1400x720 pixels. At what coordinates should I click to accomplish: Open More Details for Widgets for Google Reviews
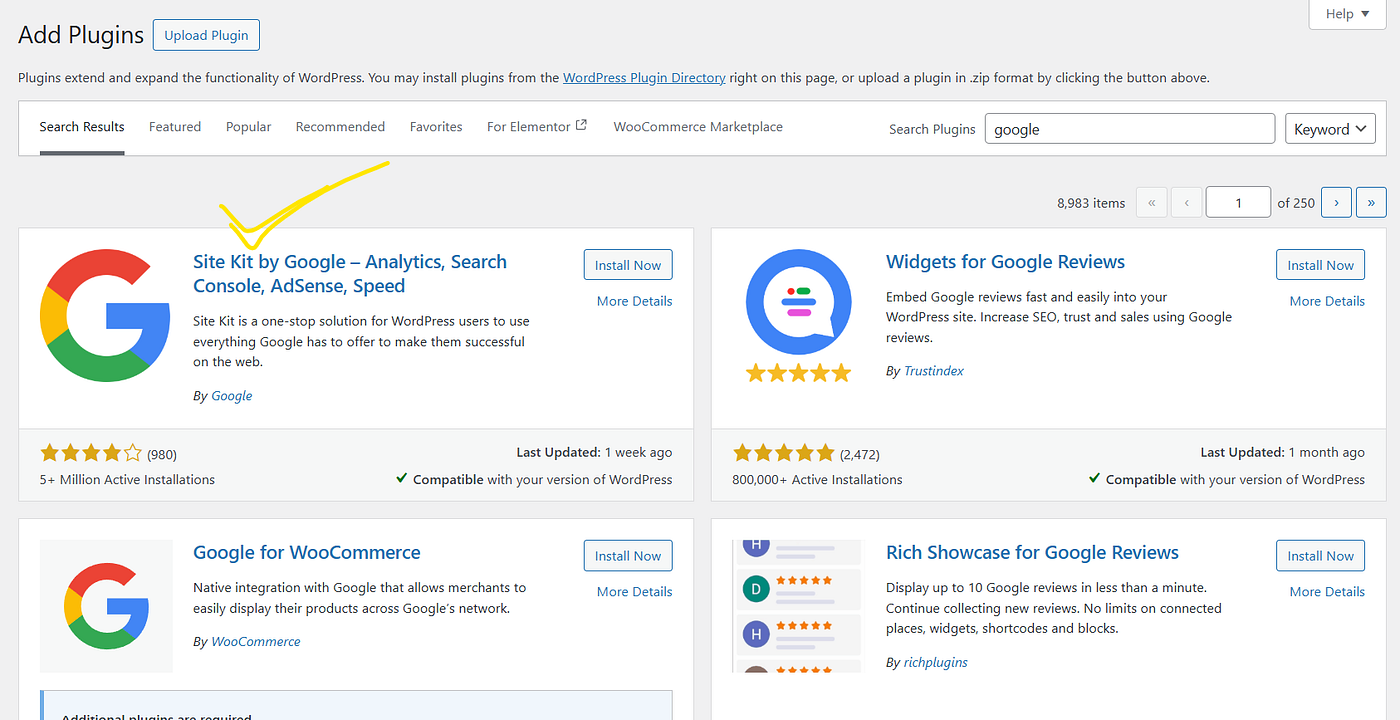[x=1327, y=301]
